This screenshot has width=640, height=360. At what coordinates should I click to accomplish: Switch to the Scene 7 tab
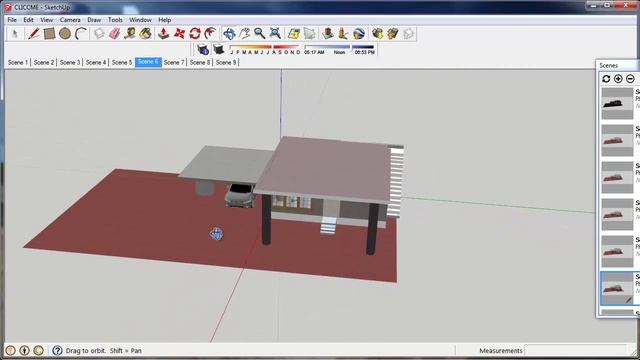pos(174,62)
